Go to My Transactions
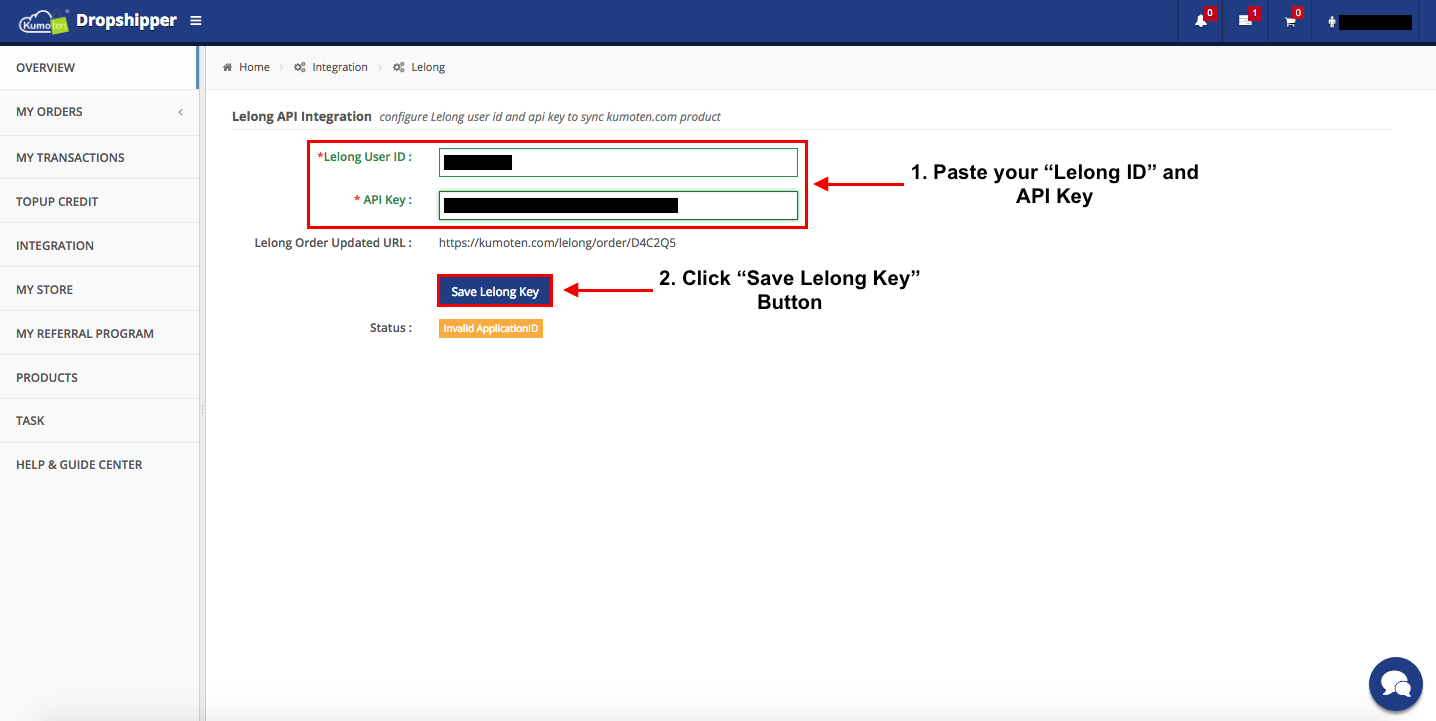Image resolution: width=1436 pixels, height=721 pixels. [x=99, y=157]
